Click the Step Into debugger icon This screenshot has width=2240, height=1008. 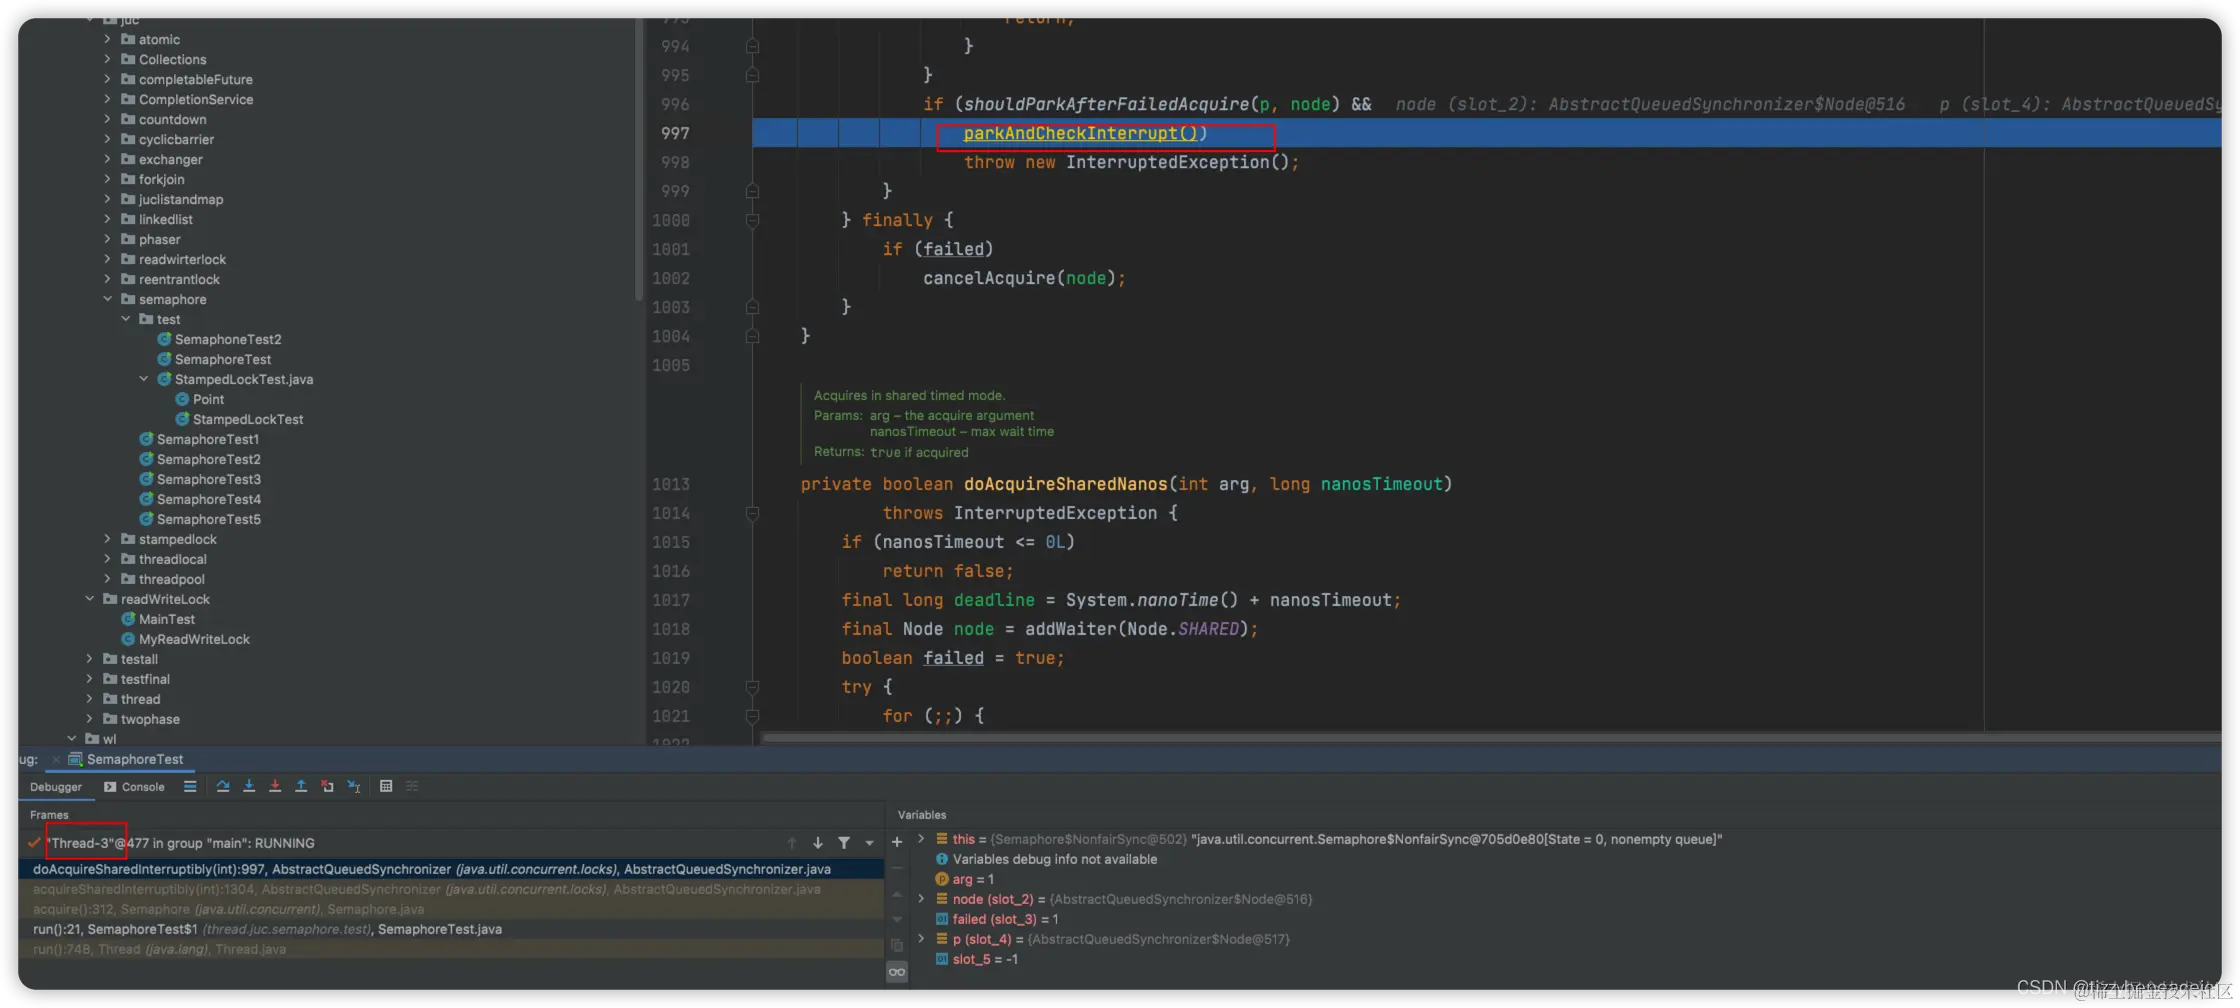(x=249, y=786)
